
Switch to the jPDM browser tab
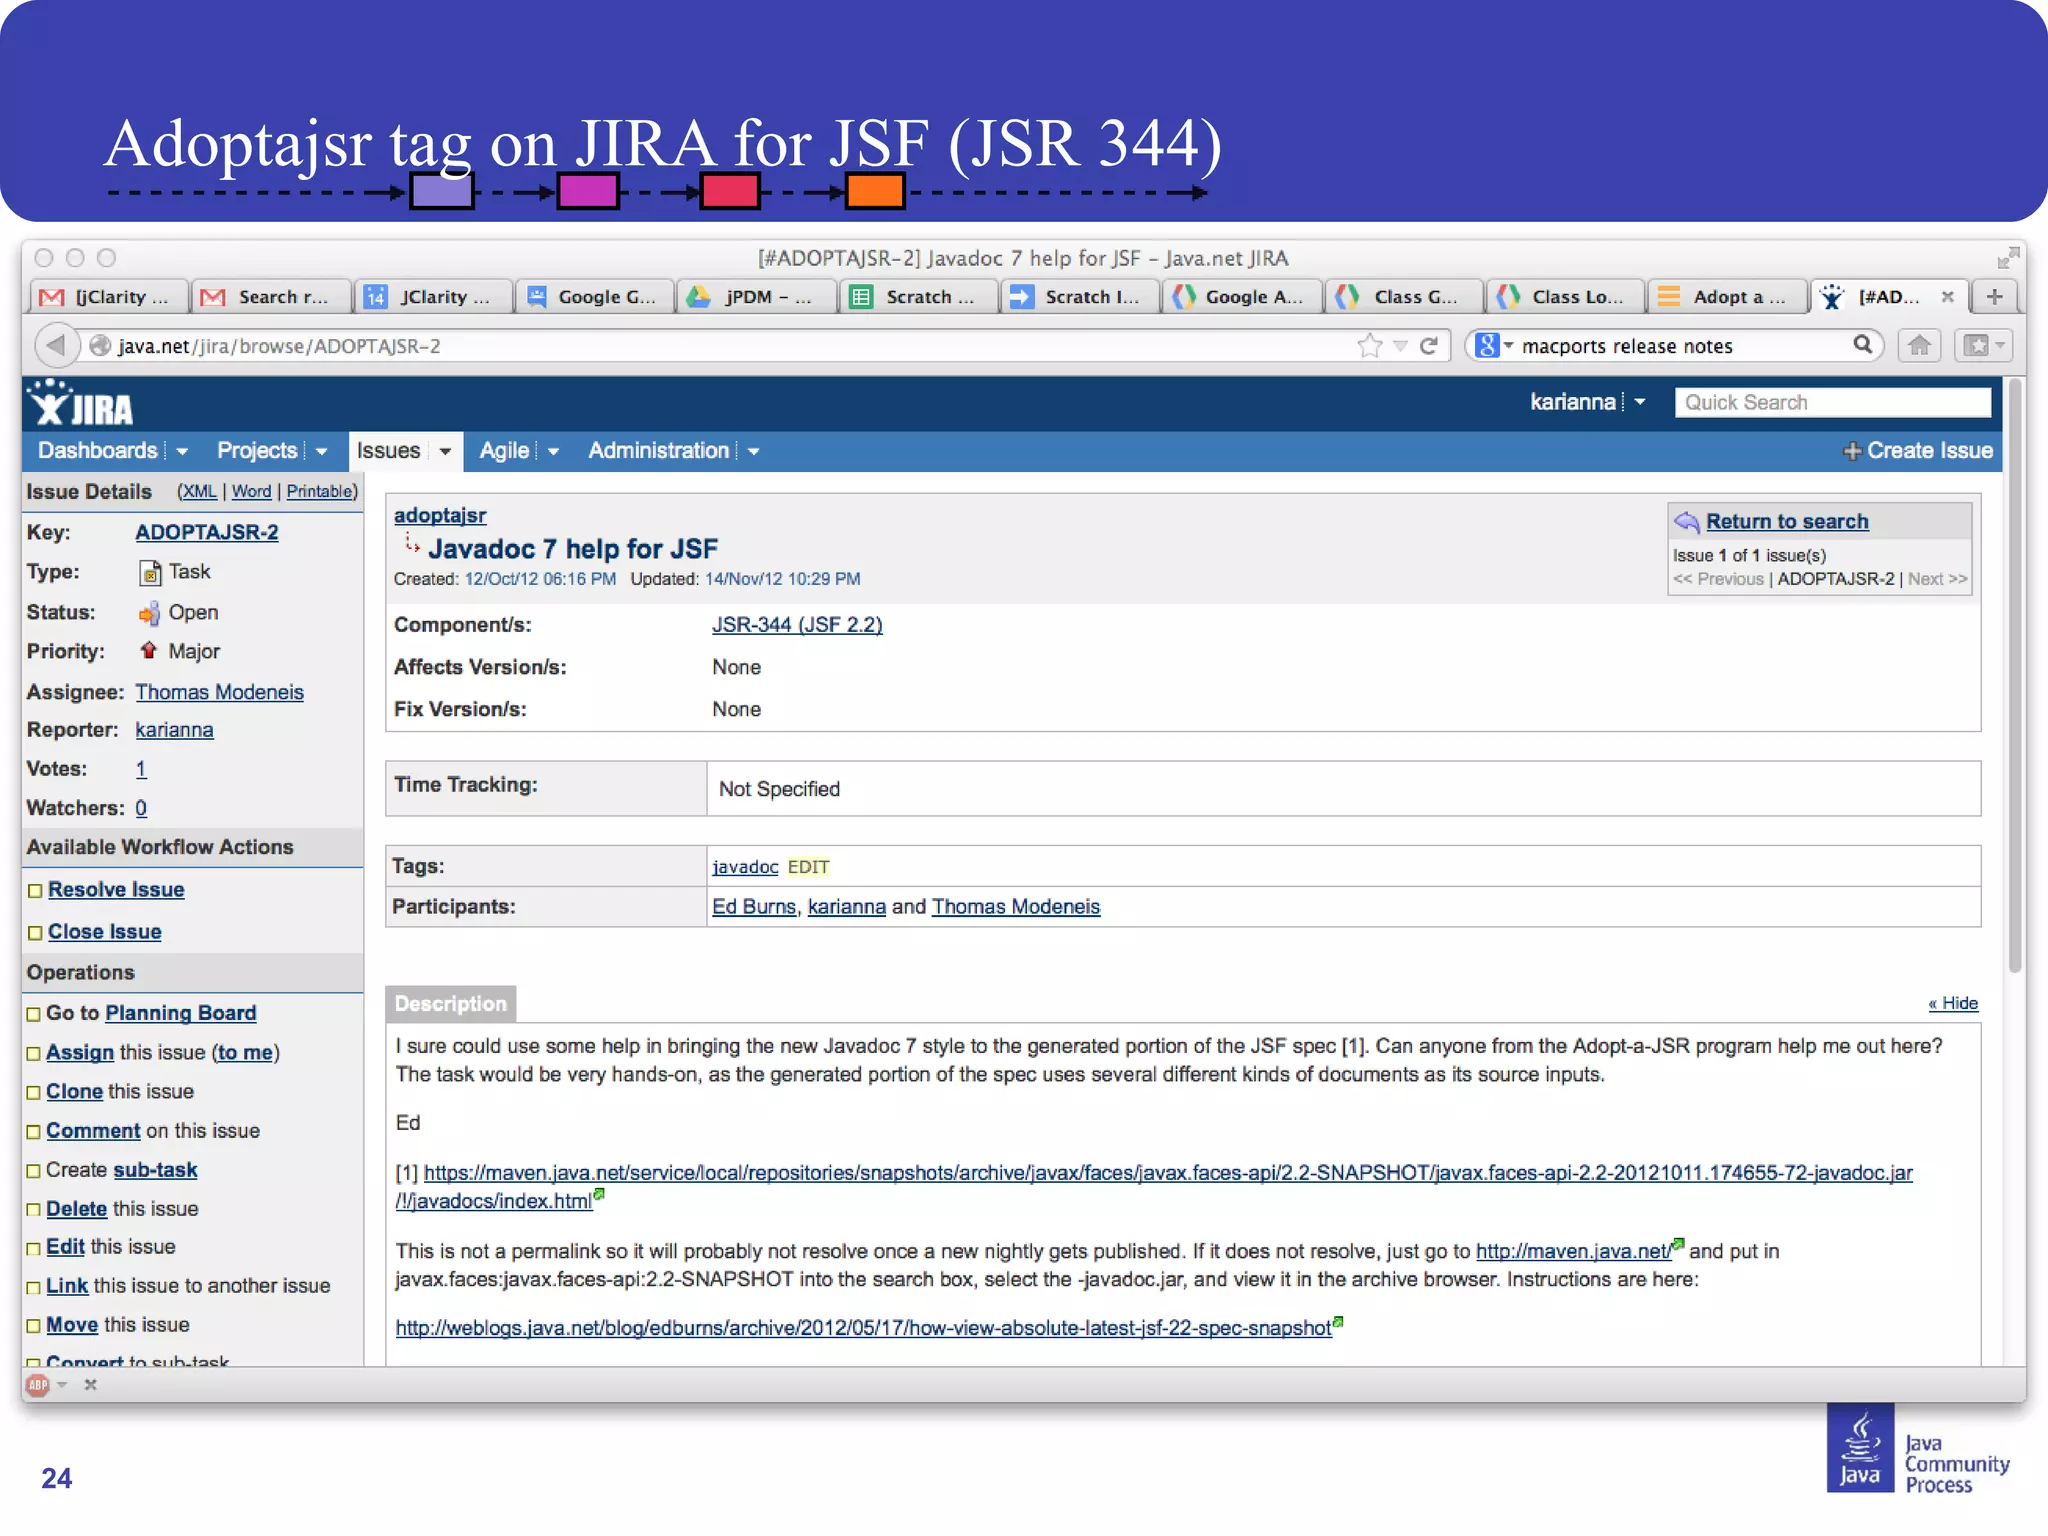point(756,297)
